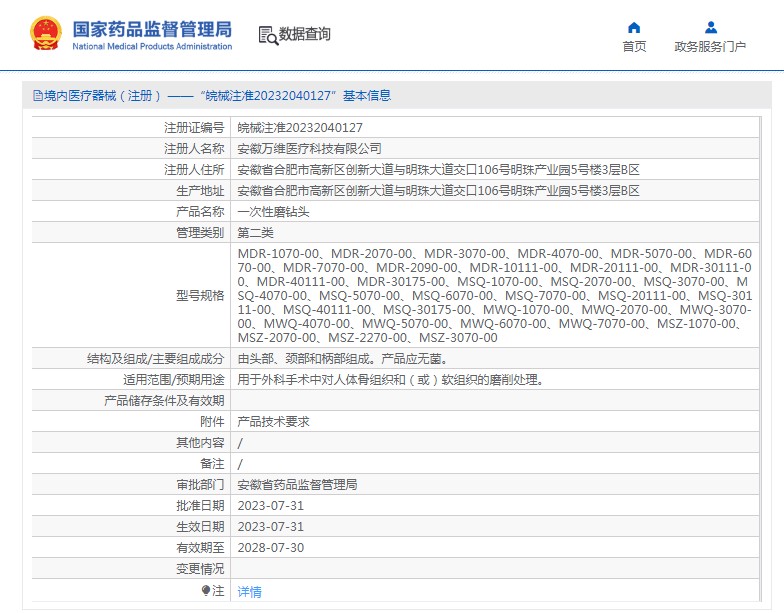Click the 注册人名称 row label
Screen dimensions: 784x613
[x=194, y=148]
